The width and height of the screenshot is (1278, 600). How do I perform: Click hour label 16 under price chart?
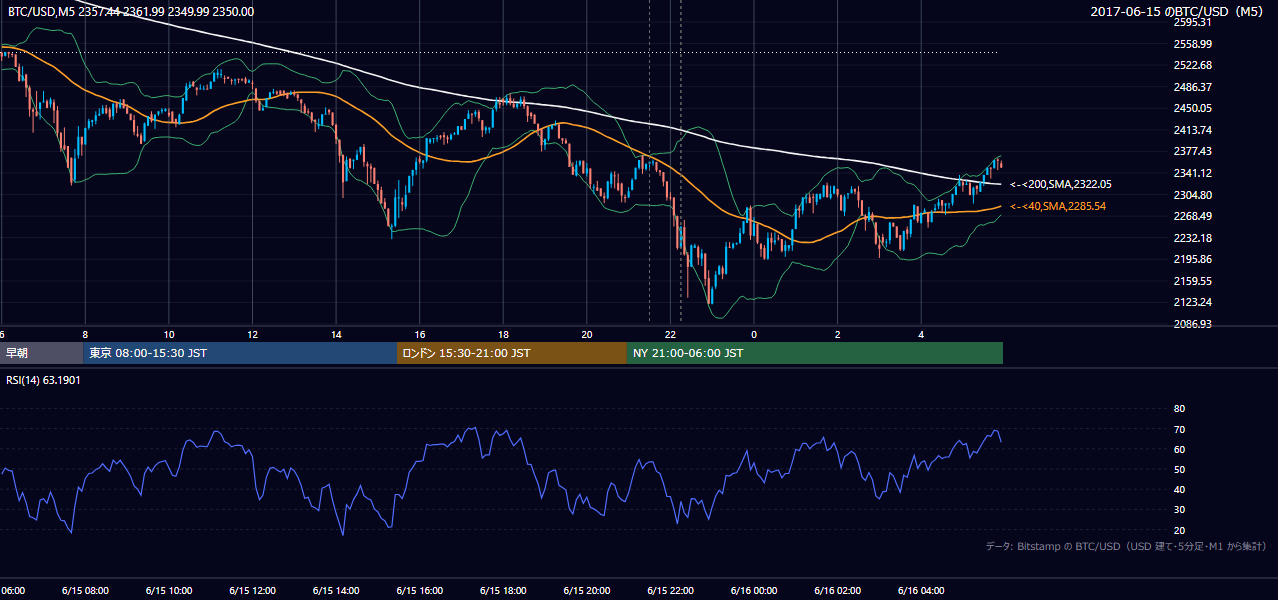[x=420, y=334]
